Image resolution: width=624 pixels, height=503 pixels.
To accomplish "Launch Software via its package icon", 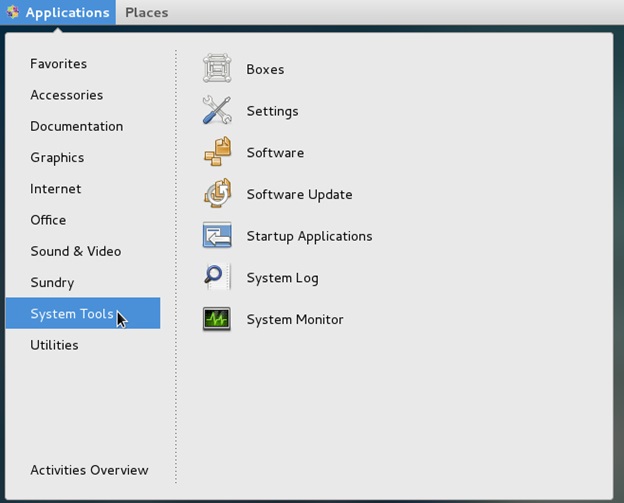I will coord(217,153).
